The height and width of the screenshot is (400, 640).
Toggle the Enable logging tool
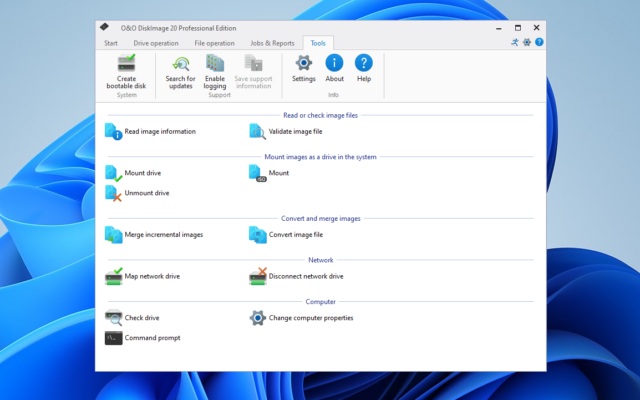[x=215, y=63]
